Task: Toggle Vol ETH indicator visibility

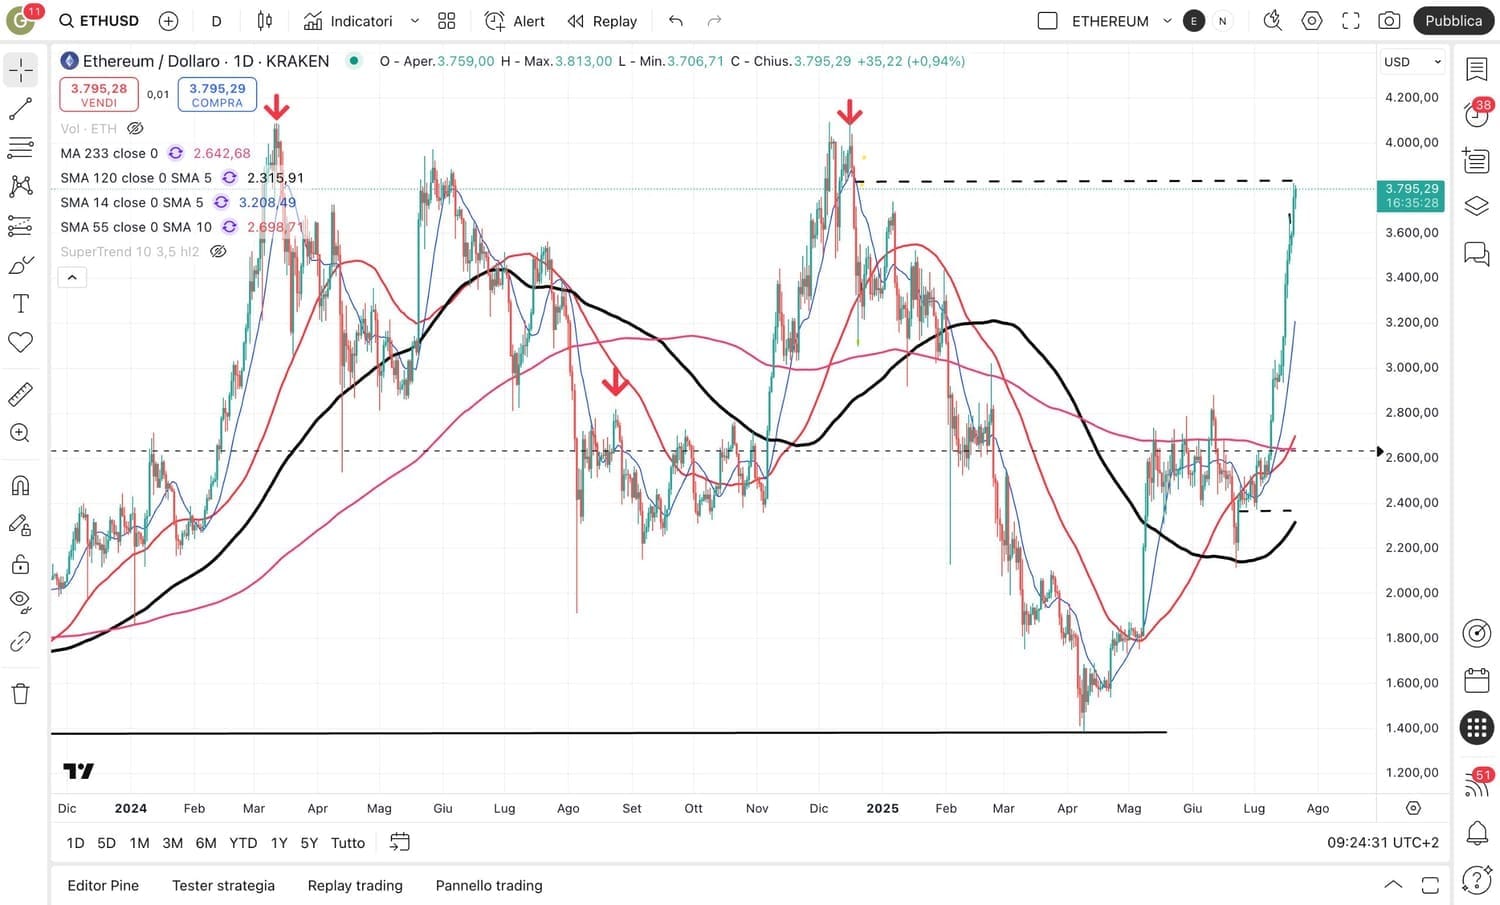Action: [x=136, y=128]
